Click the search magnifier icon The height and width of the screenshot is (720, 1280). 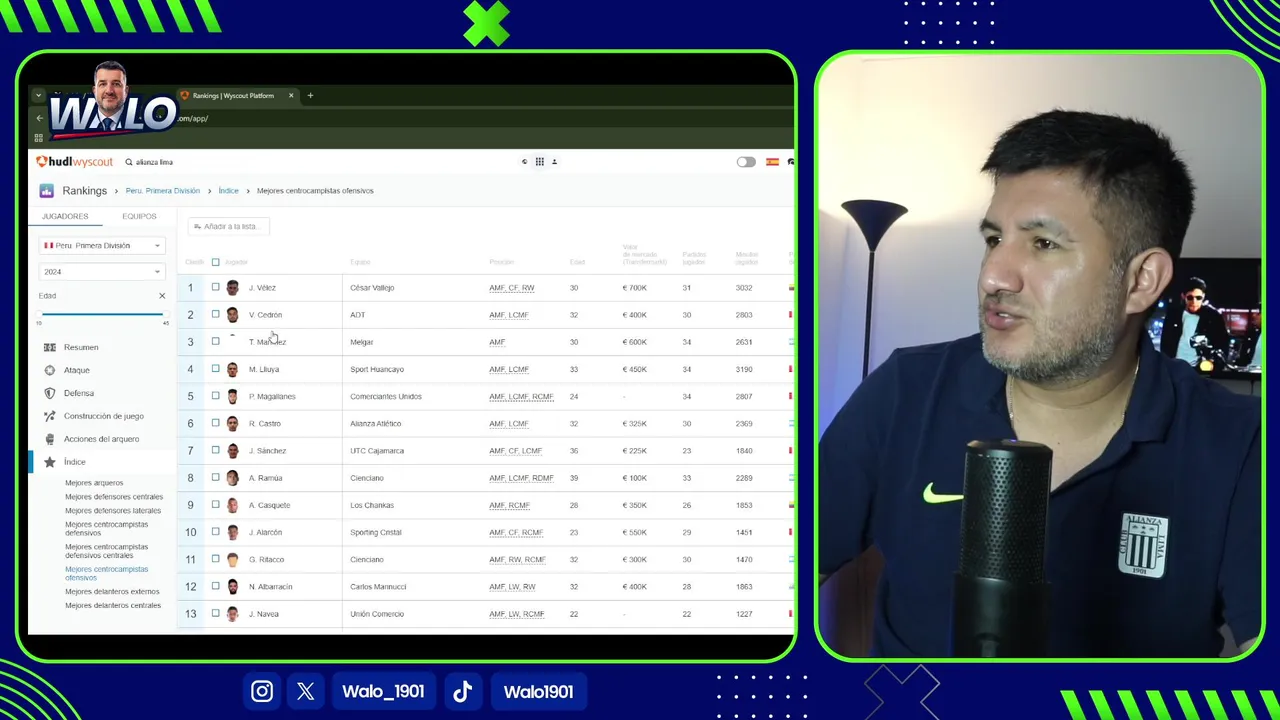click(129, 162)
